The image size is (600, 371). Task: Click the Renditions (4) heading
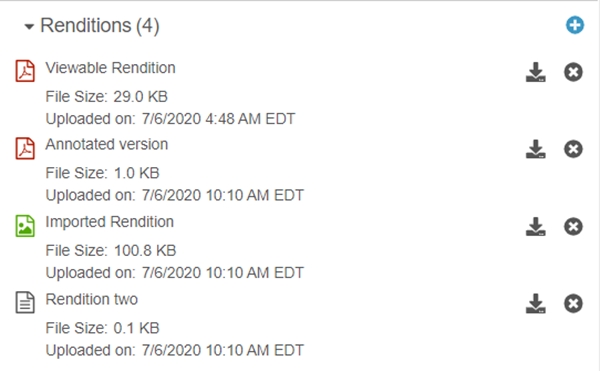pyautogui.click(x=100, y=26)
